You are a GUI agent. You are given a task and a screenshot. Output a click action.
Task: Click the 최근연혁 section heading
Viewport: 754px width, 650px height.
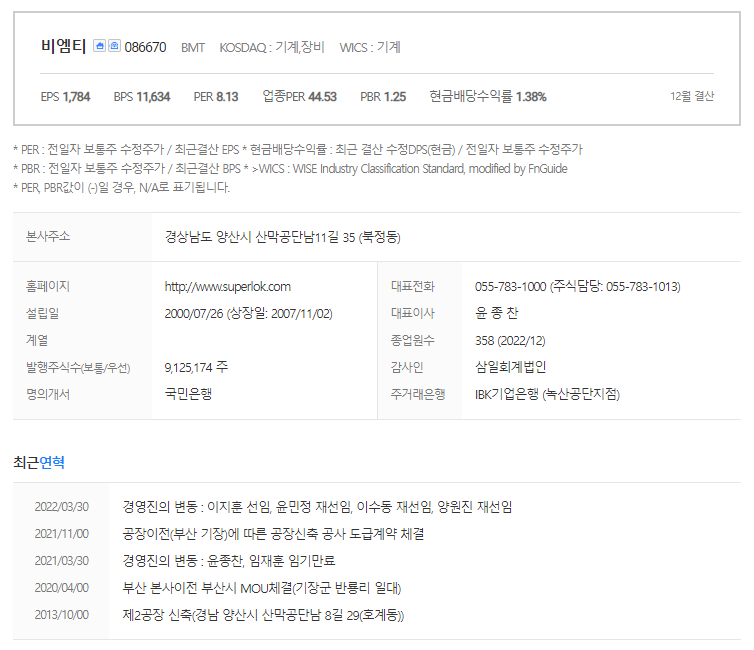click(x=39, y=462)
